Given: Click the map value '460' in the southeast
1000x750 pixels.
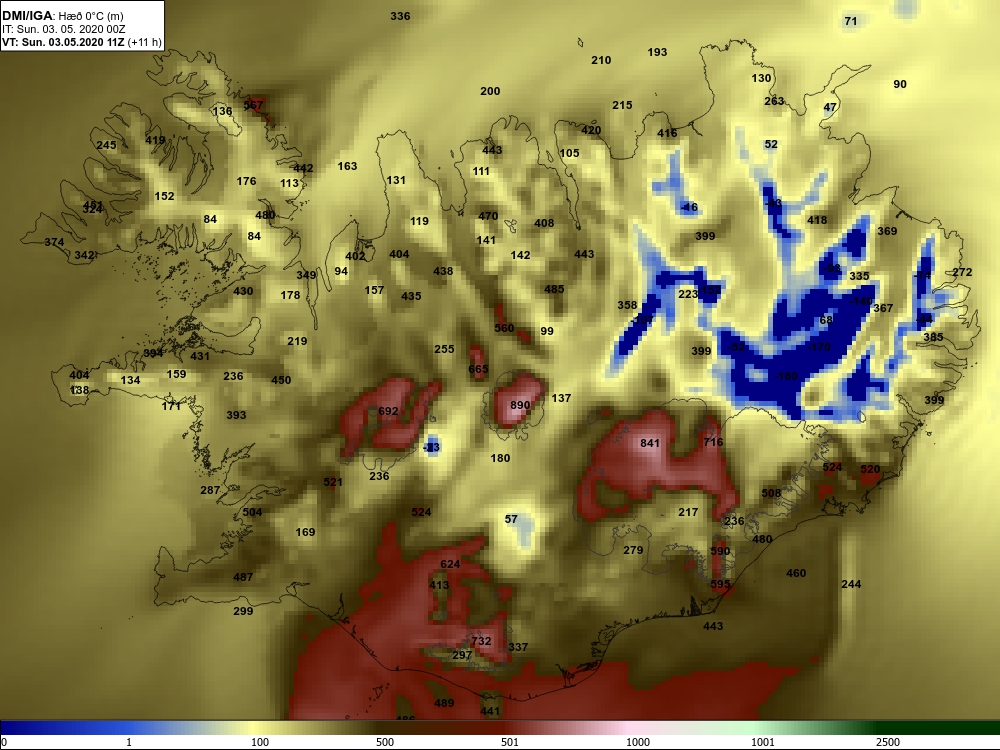Looking at the screenshot, I should [x=796, y=573].
